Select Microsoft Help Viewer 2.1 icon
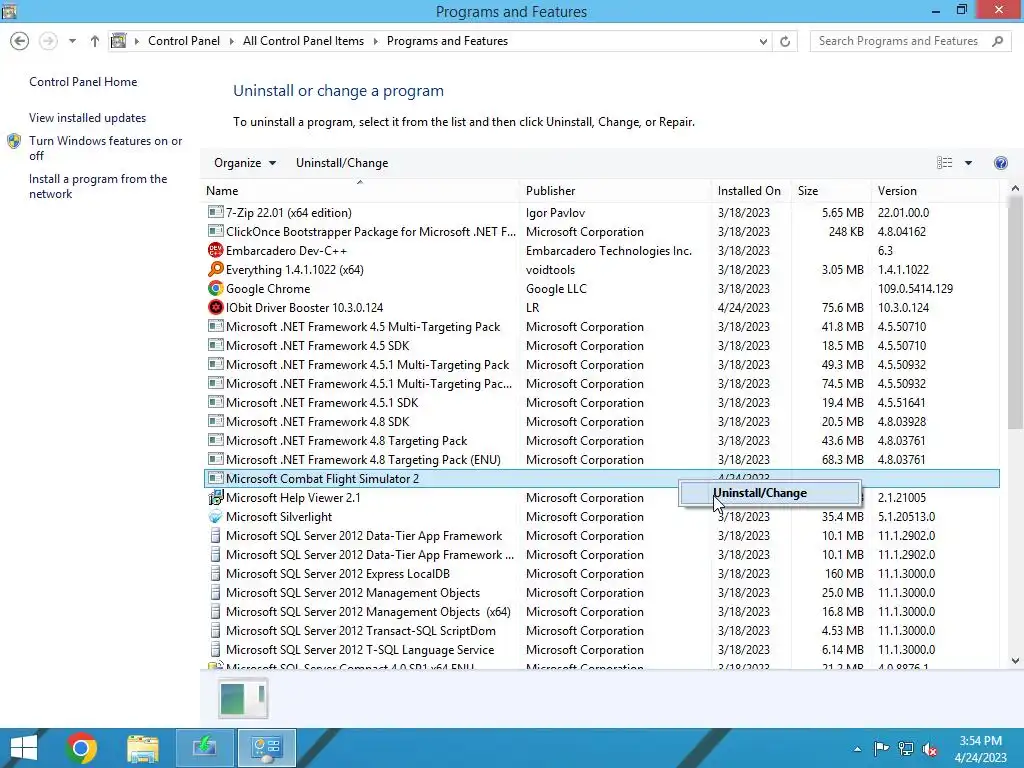Screen dimensions: 1024x768 215,498
